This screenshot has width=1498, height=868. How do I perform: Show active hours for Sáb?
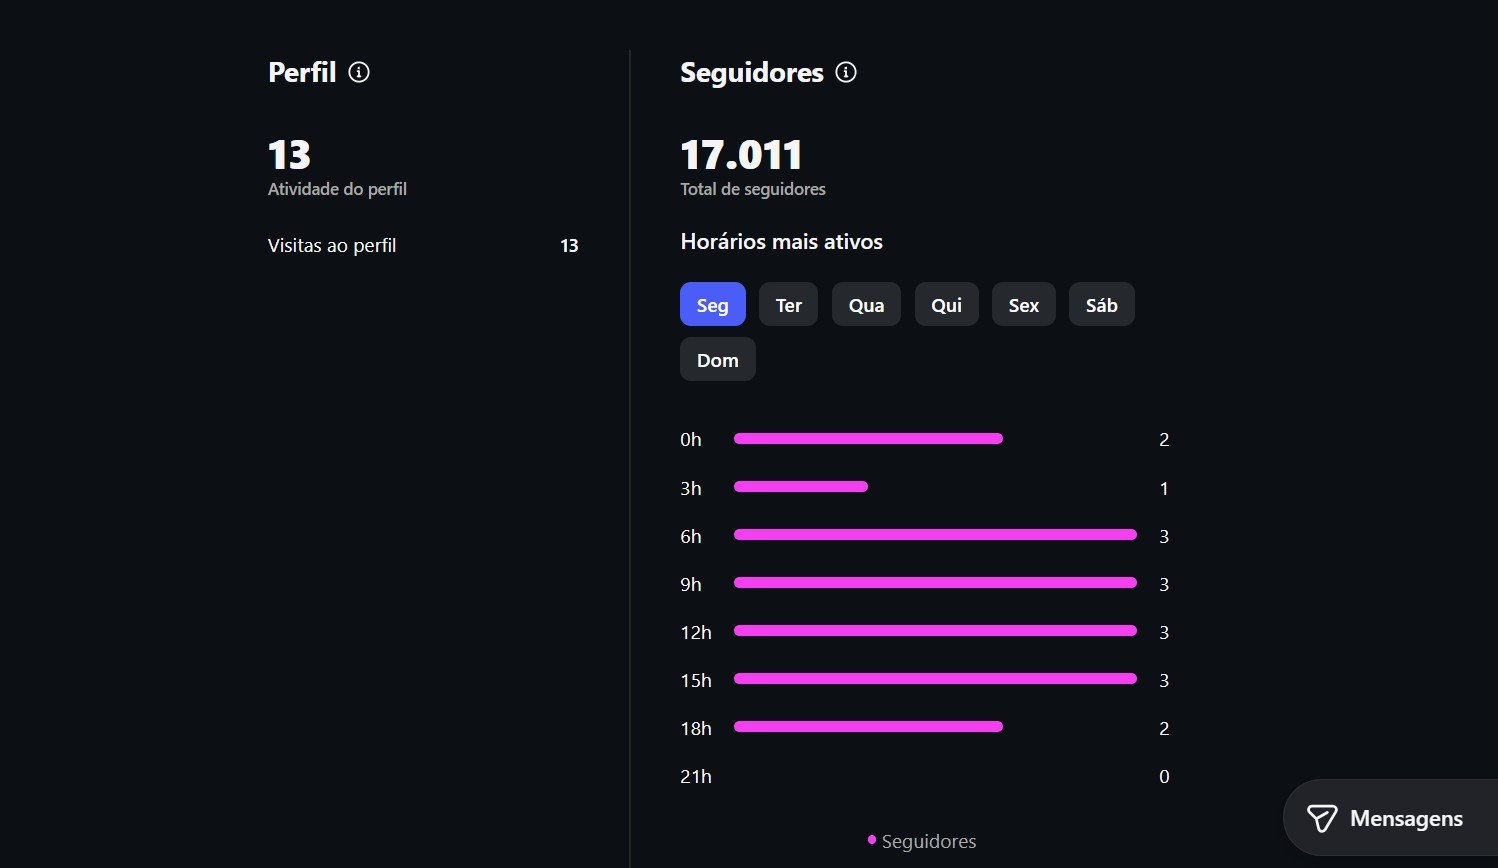click(x=1101, y=305)
